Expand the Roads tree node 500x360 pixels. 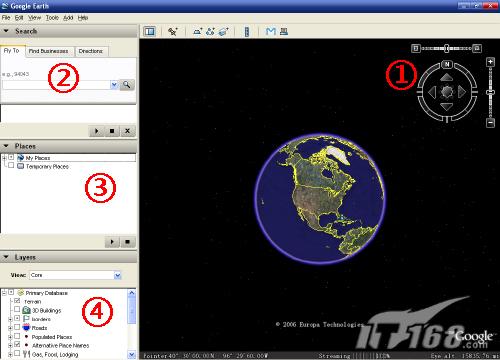coord(10,328)
